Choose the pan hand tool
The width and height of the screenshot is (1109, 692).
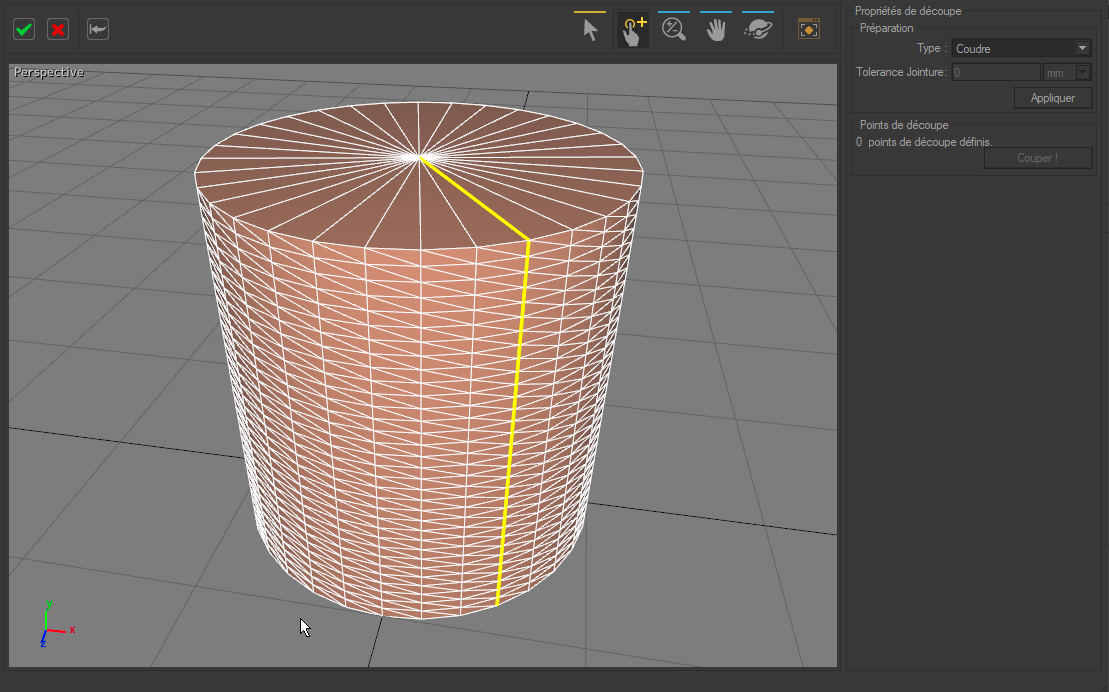click(x=716, y=30)
